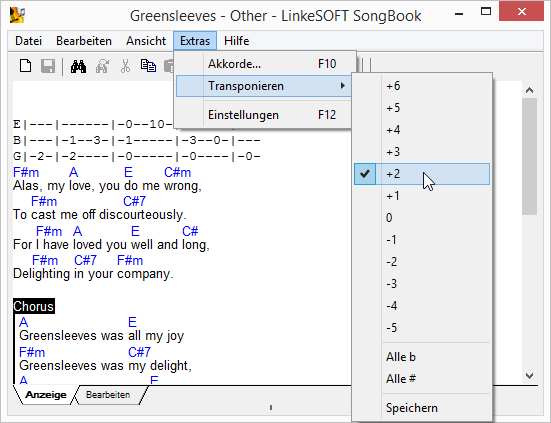Open the Bearbeiten menu

pyautogui.click(x=84, y=41)
